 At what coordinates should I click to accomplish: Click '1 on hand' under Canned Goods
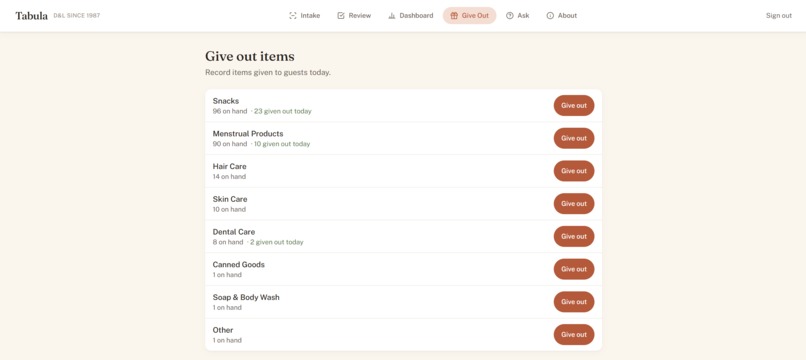227,275
